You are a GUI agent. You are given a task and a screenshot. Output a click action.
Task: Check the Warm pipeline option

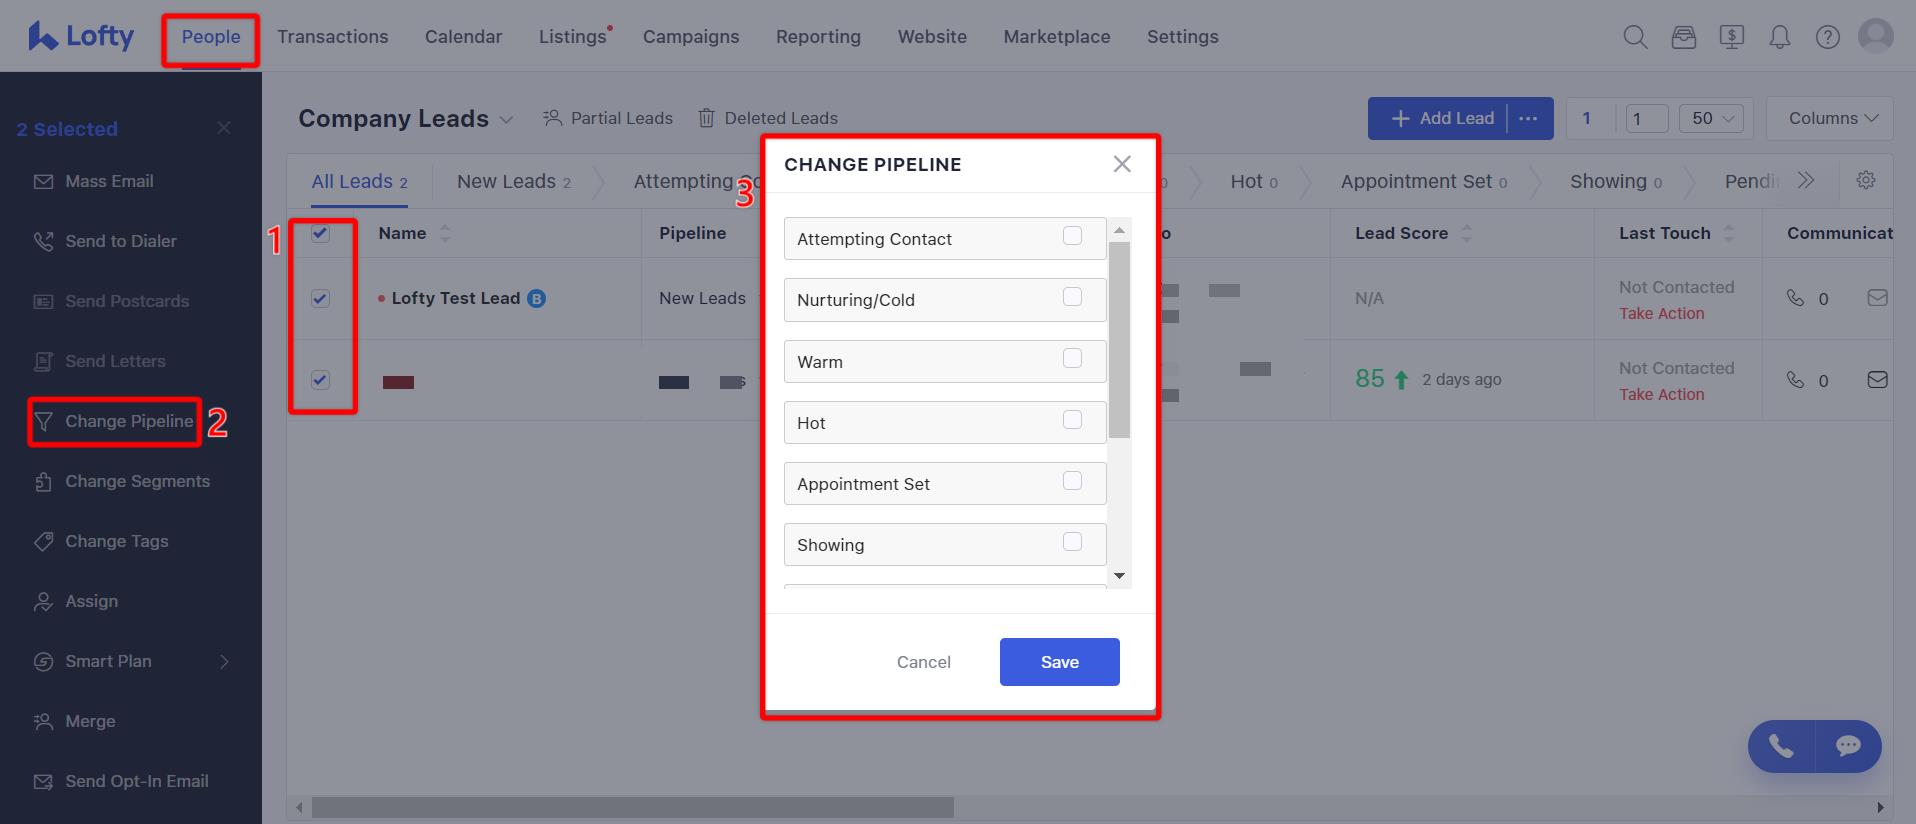pos(1072,358)
